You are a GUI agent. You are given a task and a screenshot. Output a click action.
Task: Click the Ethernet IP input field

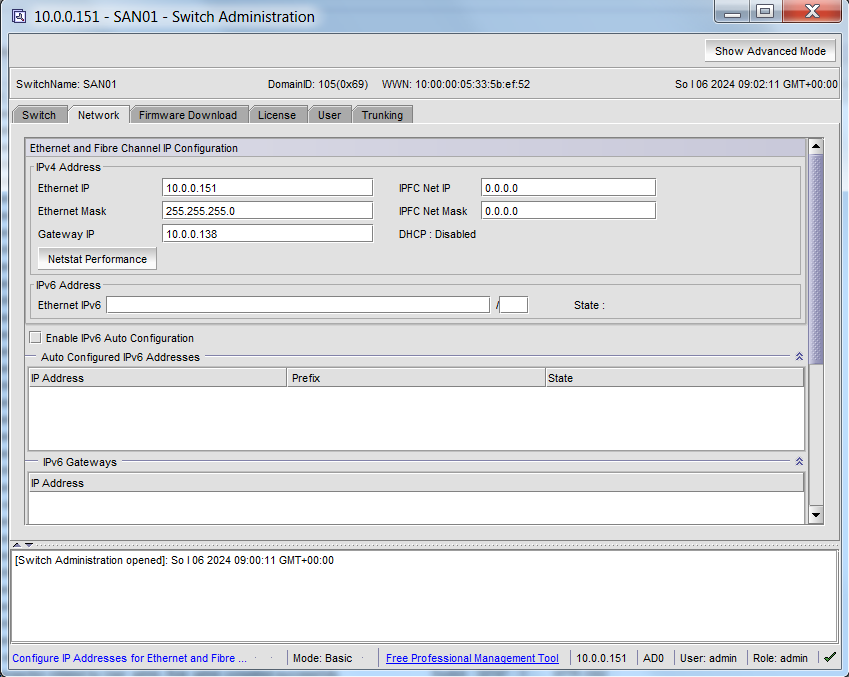(x=267, y=188)
